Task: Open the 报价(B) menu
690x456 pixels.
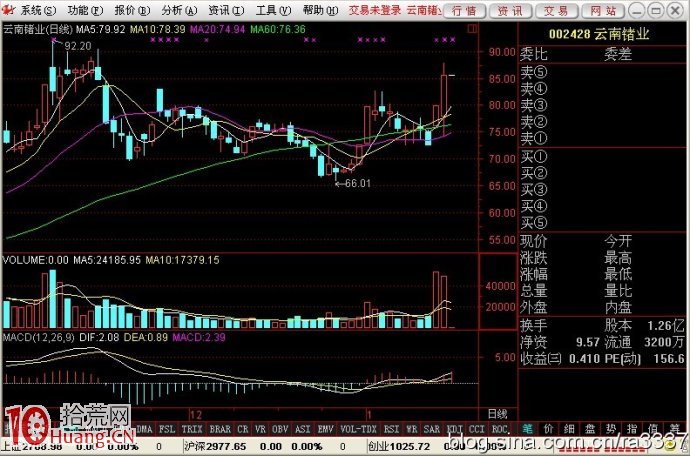Action: 132,10
